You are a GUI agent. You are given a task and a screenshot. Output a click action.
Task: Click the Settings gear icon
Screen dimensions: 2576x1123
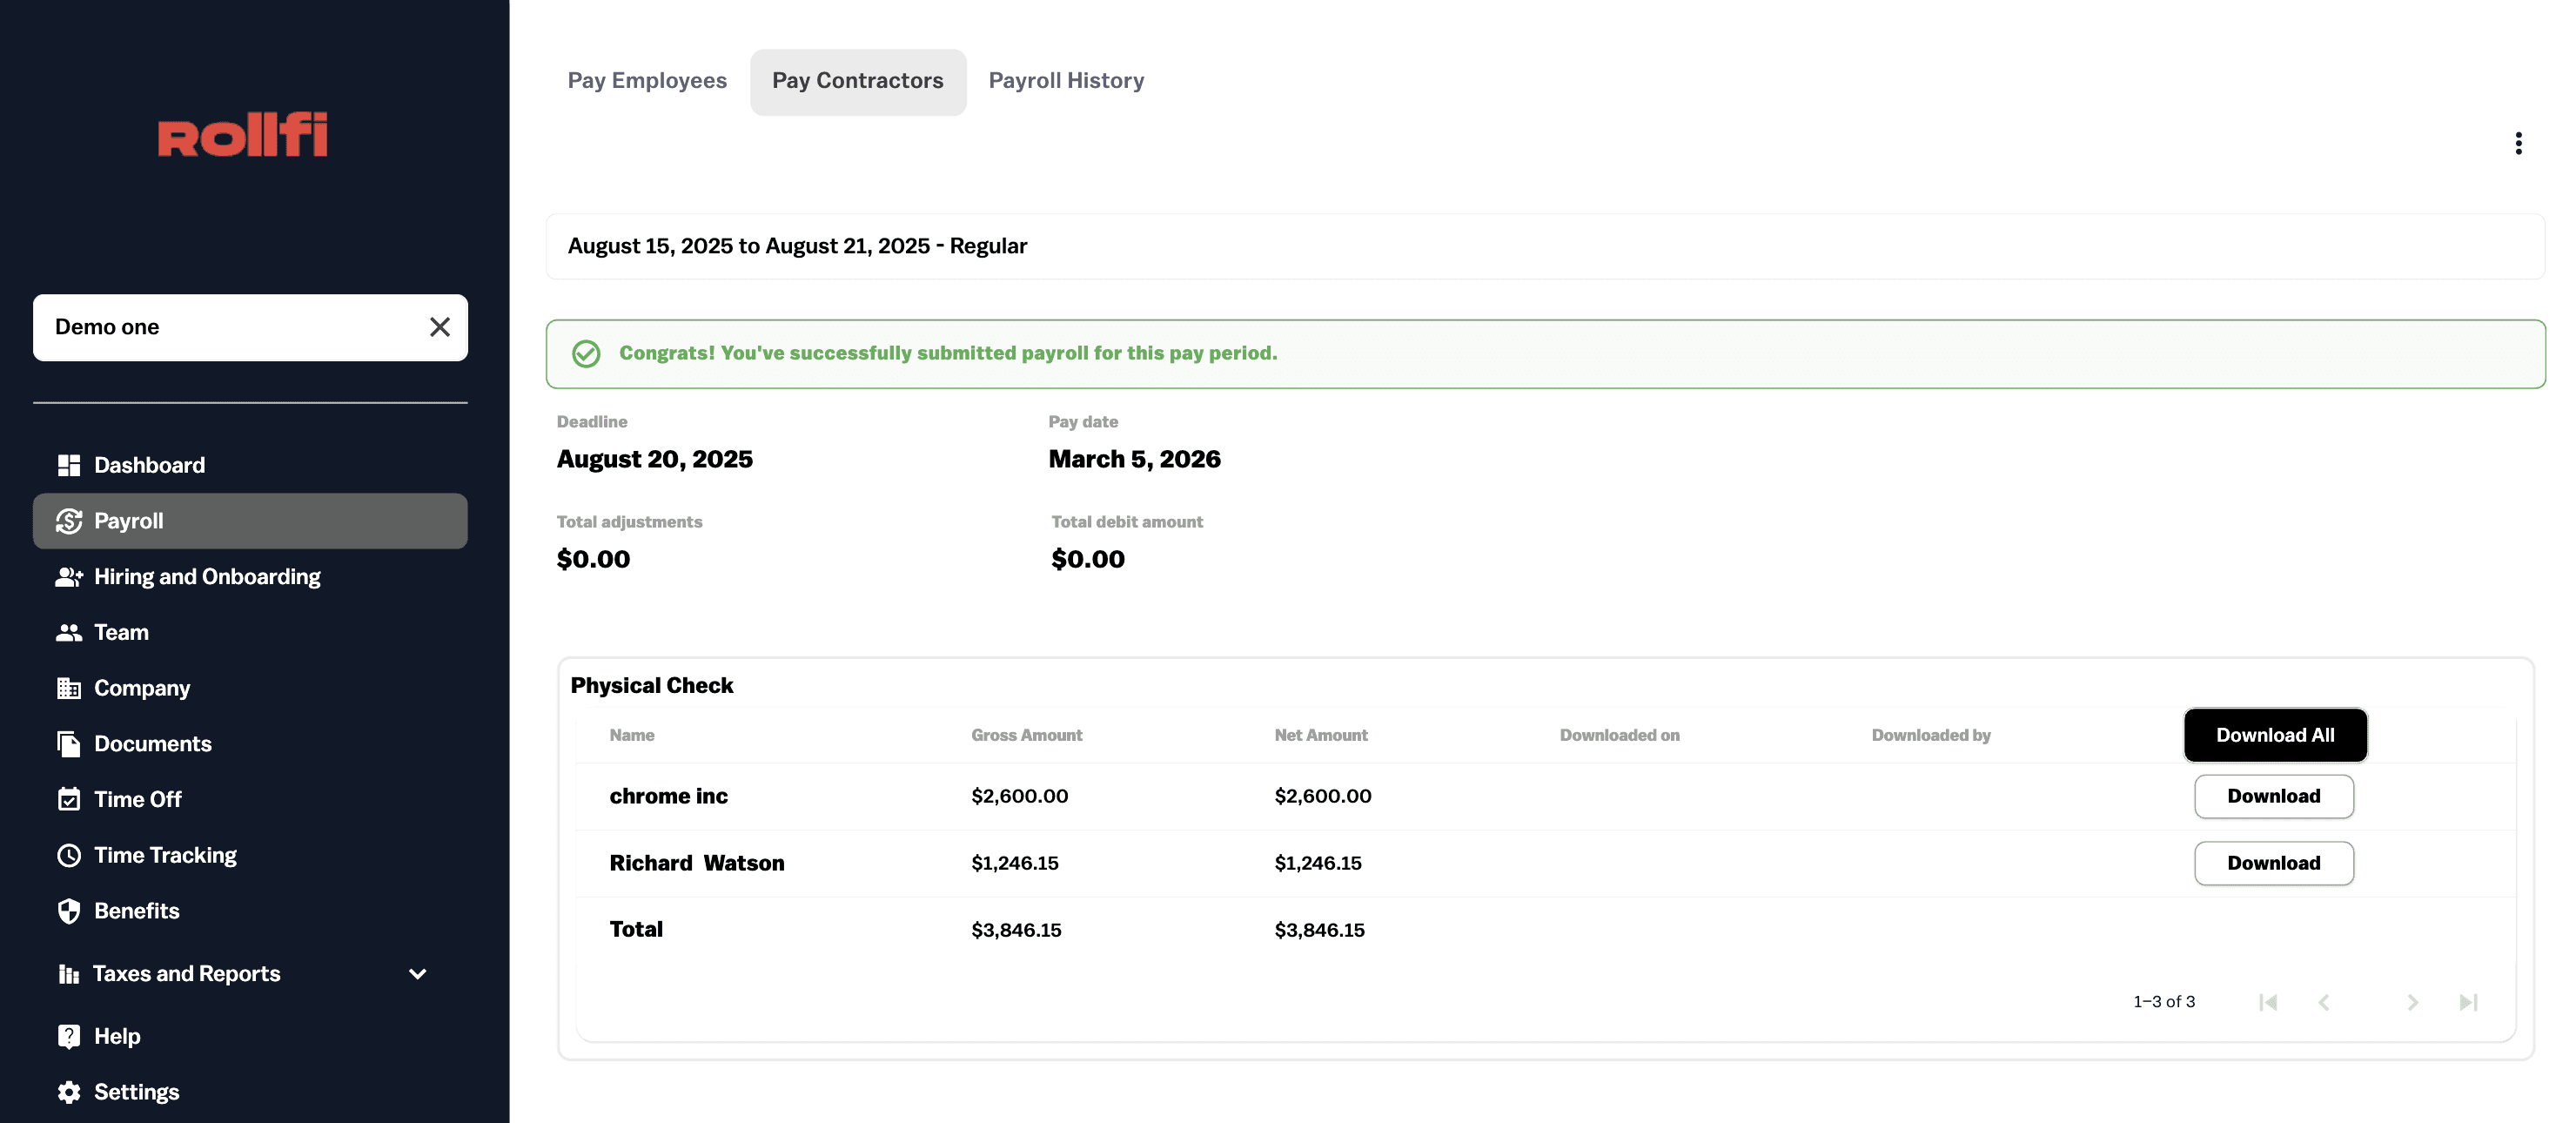[68, 1092]
